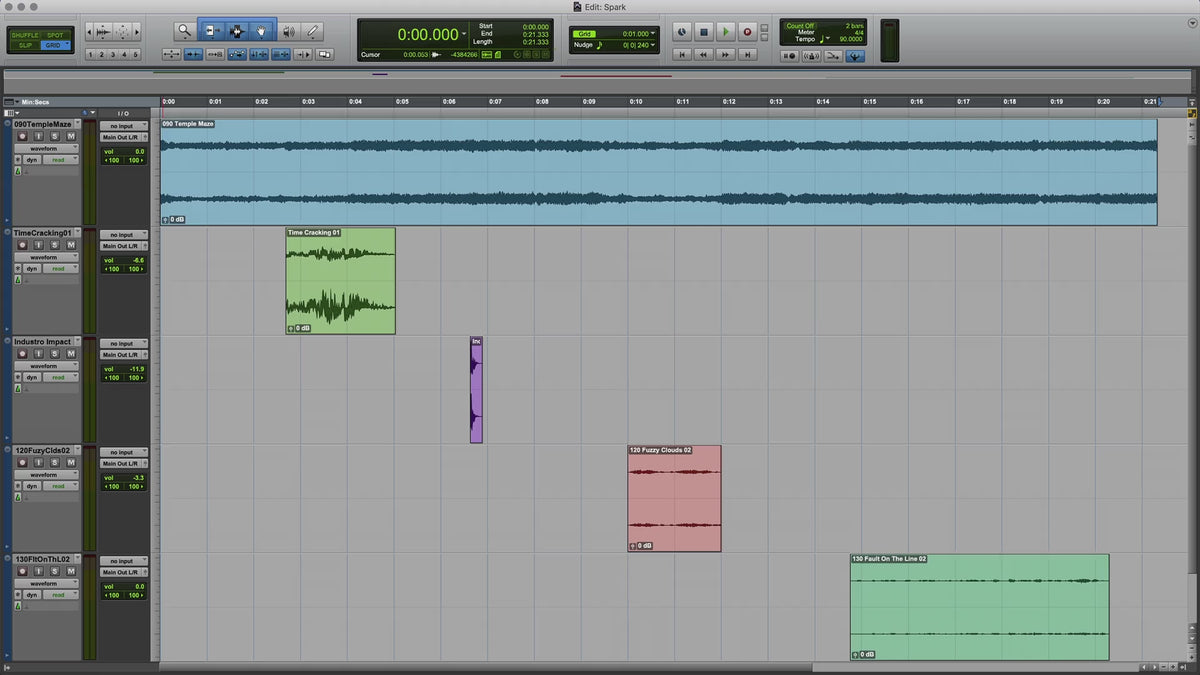Click the Stop transport button
1200x675 pixels.
pyautogui.click(x=704, y=32)
